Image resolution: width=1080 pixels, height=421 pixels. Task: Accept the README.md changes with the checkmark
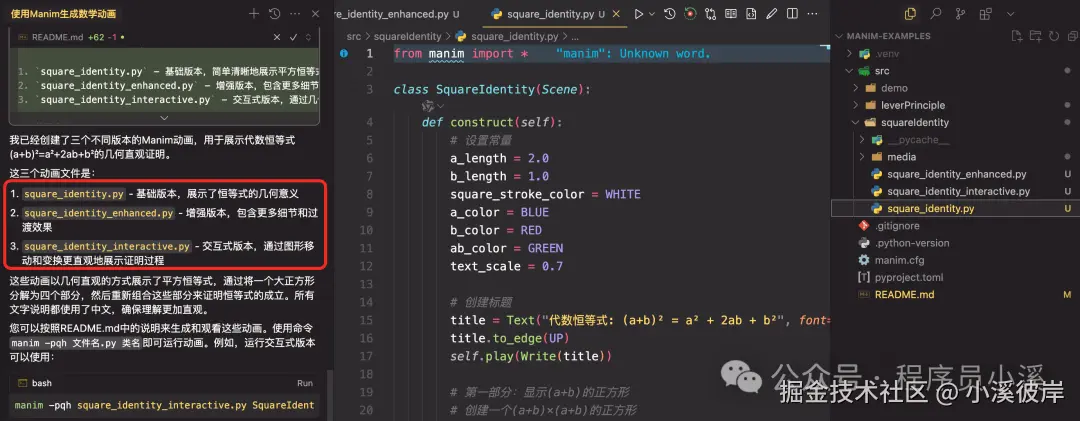(x=293, y=37)
